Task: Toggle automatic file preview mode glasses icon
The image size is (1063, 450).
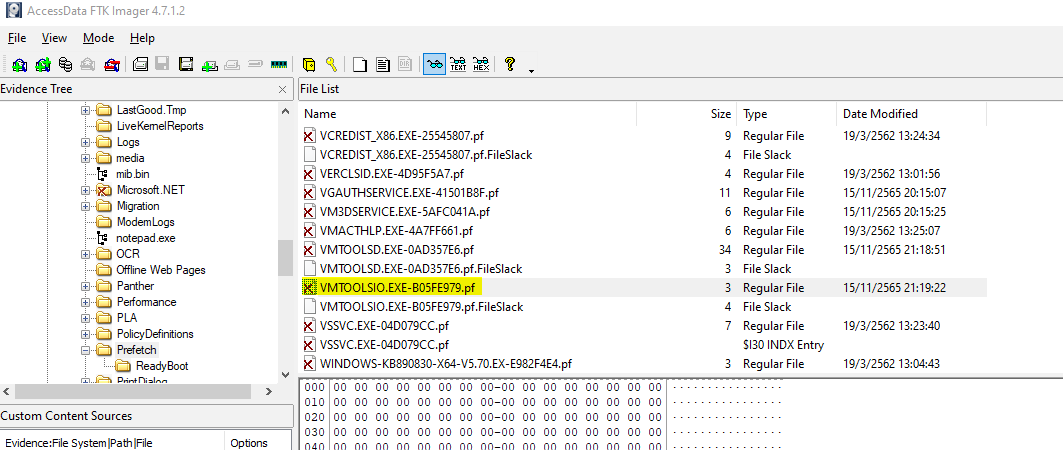Action: click(435, 64)
